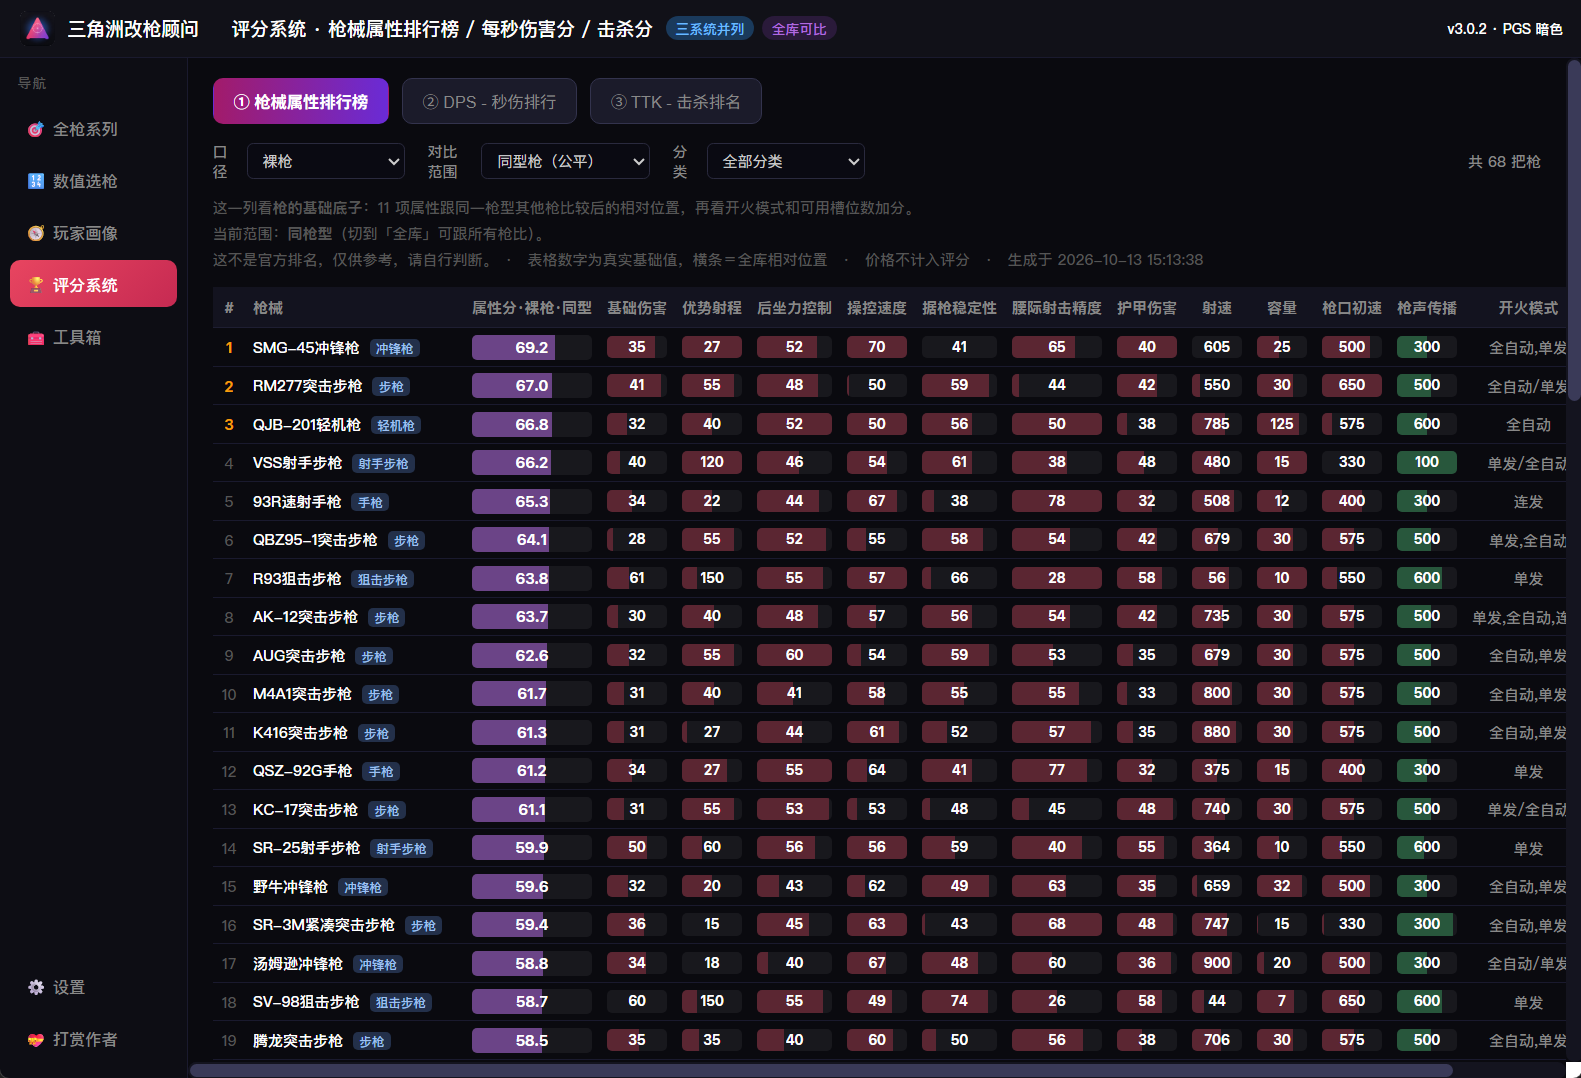The width and height of the screenshot is (1581, 1078).
Task: Click the 三系统并列 badge
Action: (x=710, y=29)
